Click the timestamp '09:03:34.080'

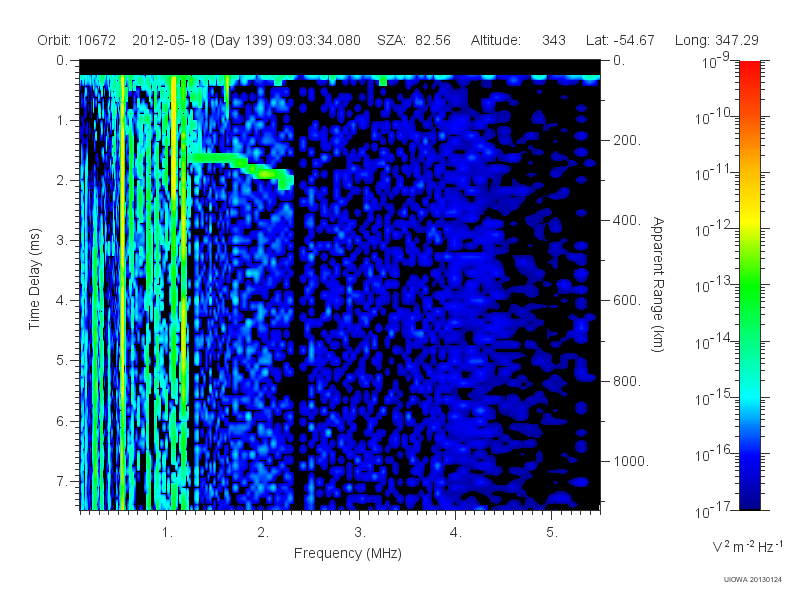click(319, 40)
